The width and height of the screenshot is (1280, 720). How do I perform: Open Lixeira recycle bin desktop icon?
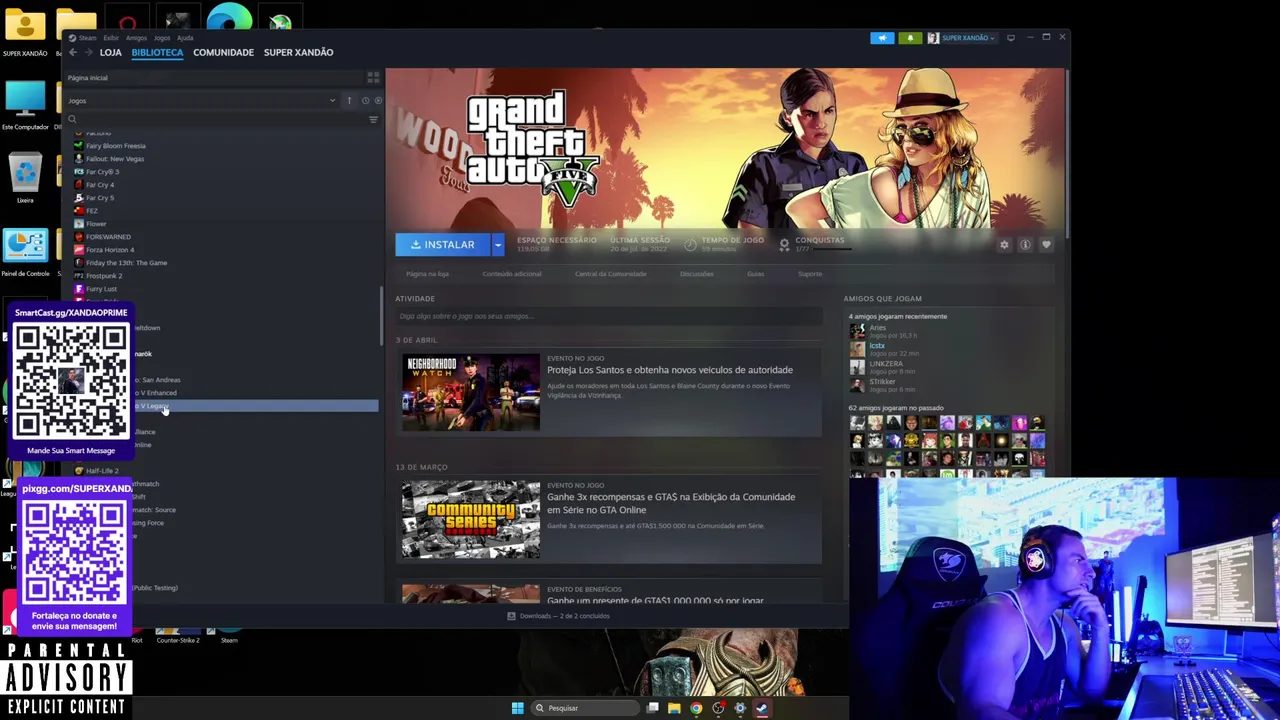click(25, 178)
